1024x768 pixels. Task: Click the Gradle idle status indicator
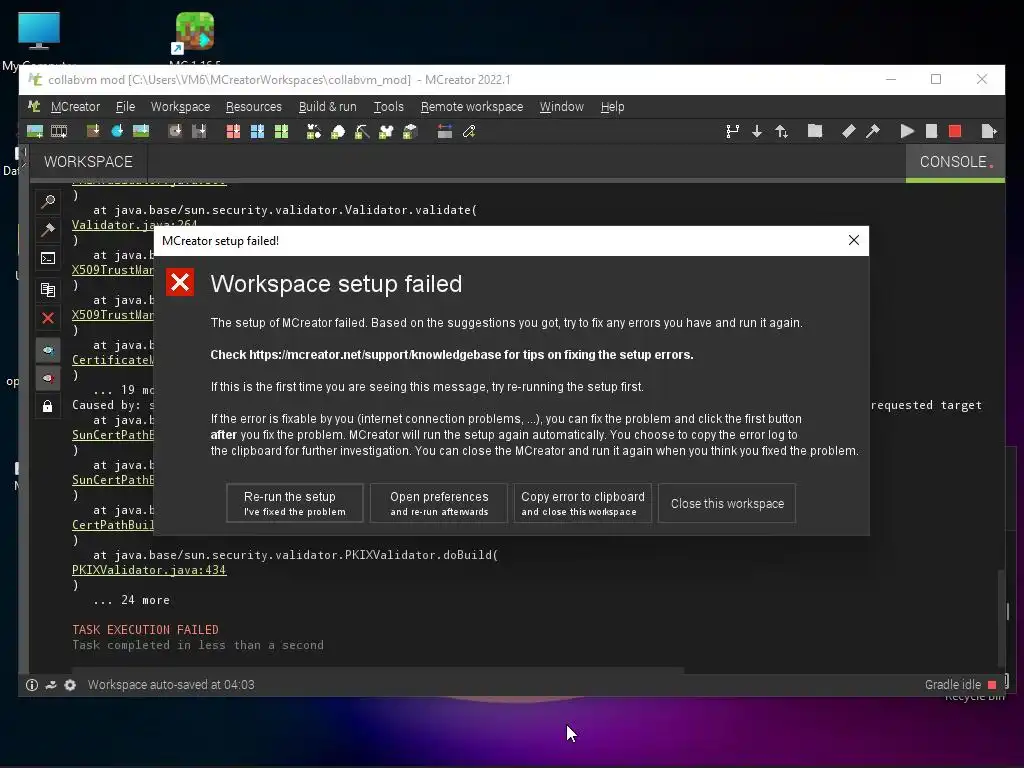point(960,684)
